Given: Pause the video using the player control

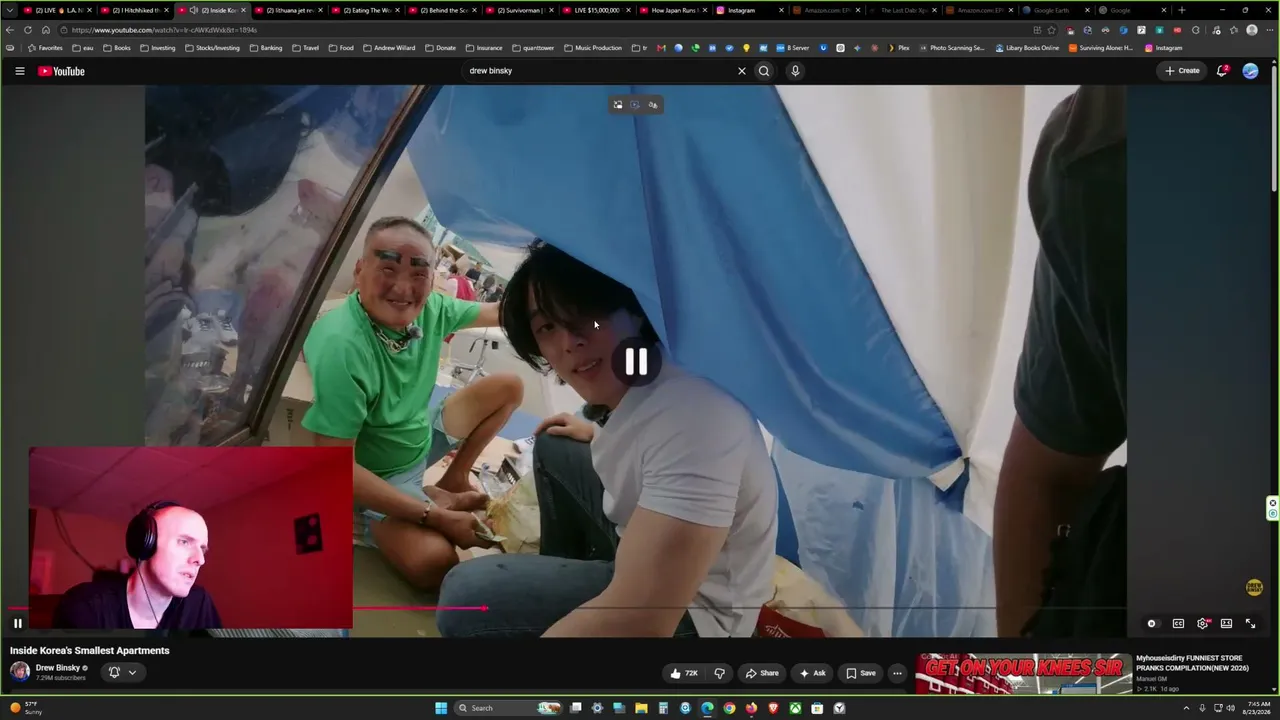Looking at the screenshot, I should click(x=18, y=623).
